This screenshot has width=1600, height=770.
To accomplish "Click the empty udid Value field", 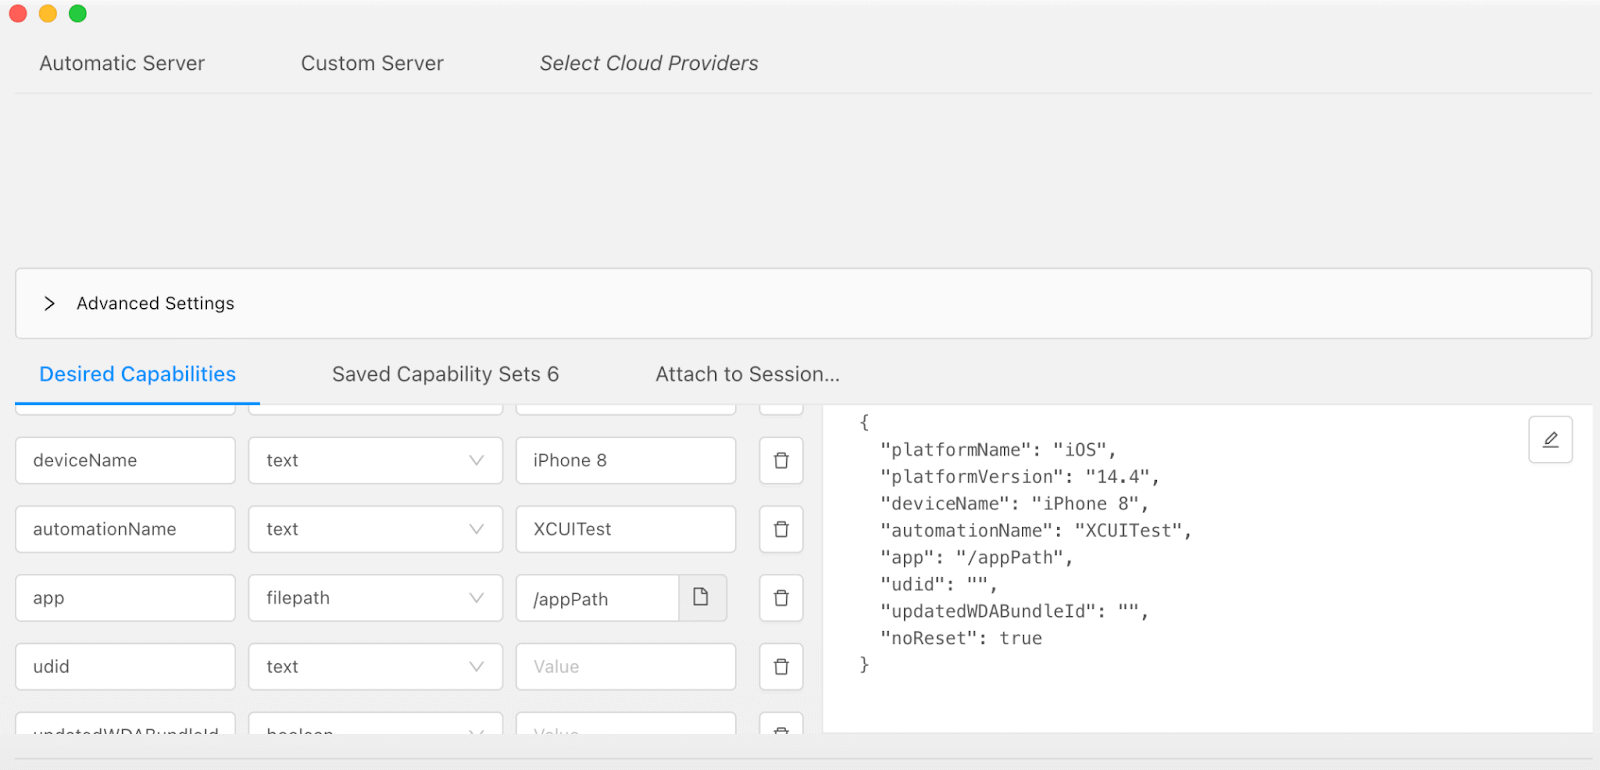I will tap(626, 666).
